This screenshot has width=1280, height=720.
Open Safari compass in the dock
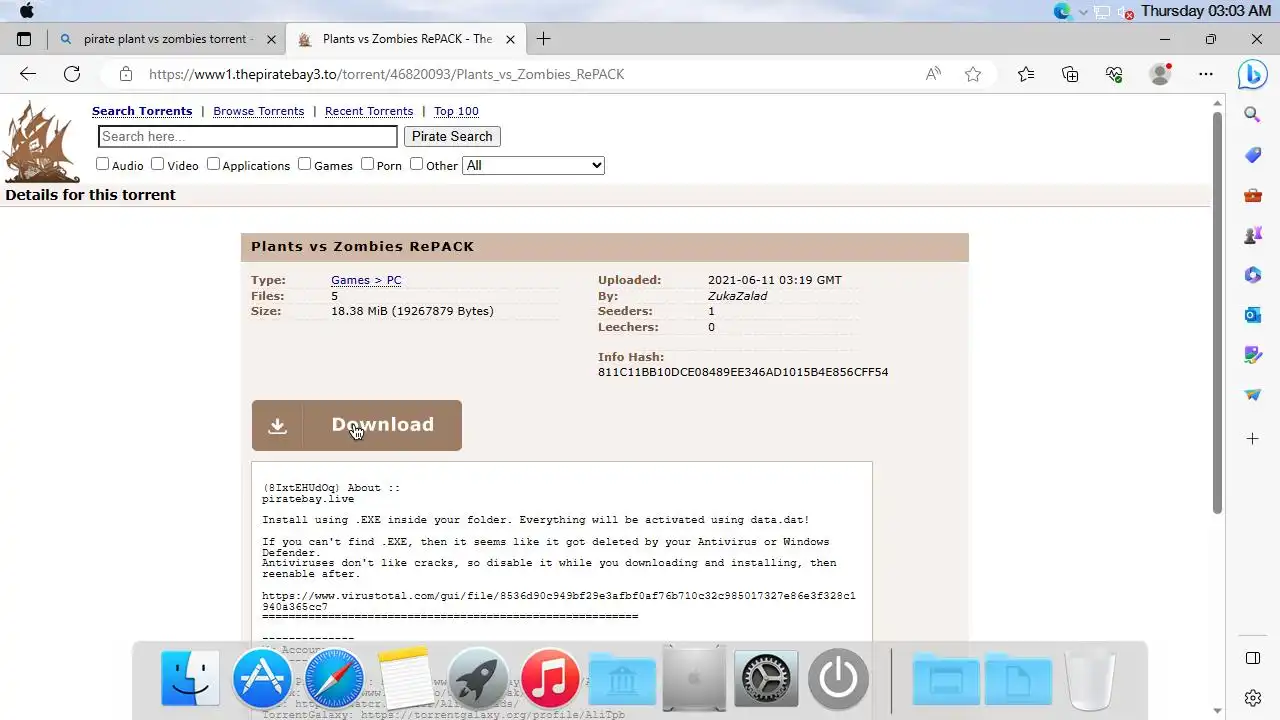tap(334, 679)
